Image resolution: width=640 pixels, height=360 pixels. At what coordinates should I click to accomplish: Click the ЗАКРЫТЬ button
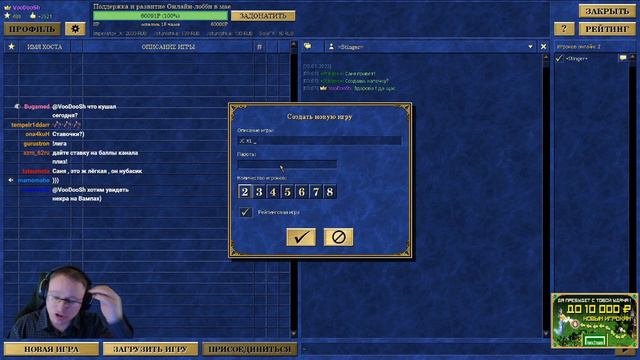pos(607,11)
